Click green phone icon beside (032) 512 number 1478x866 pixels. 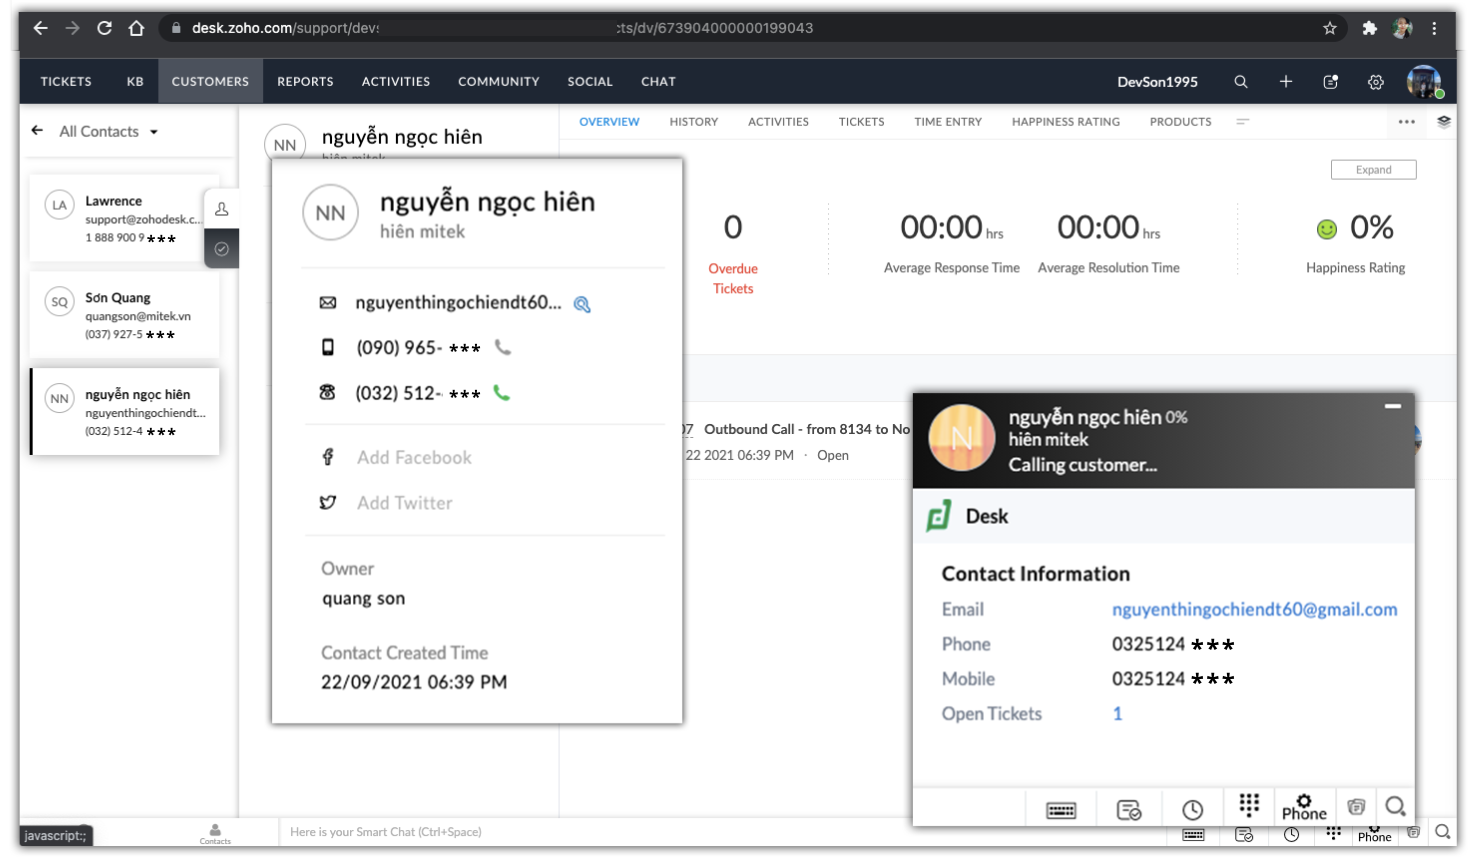click(x=502, y=393)
